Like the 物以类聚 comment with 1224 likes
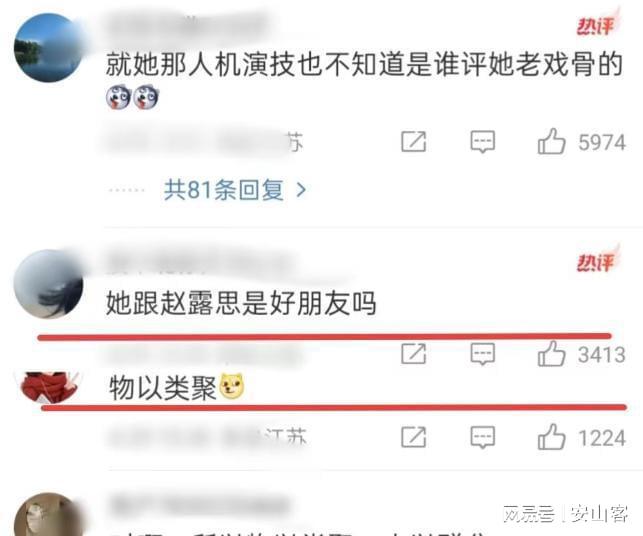Screen dimensions: 643x536 552,437
